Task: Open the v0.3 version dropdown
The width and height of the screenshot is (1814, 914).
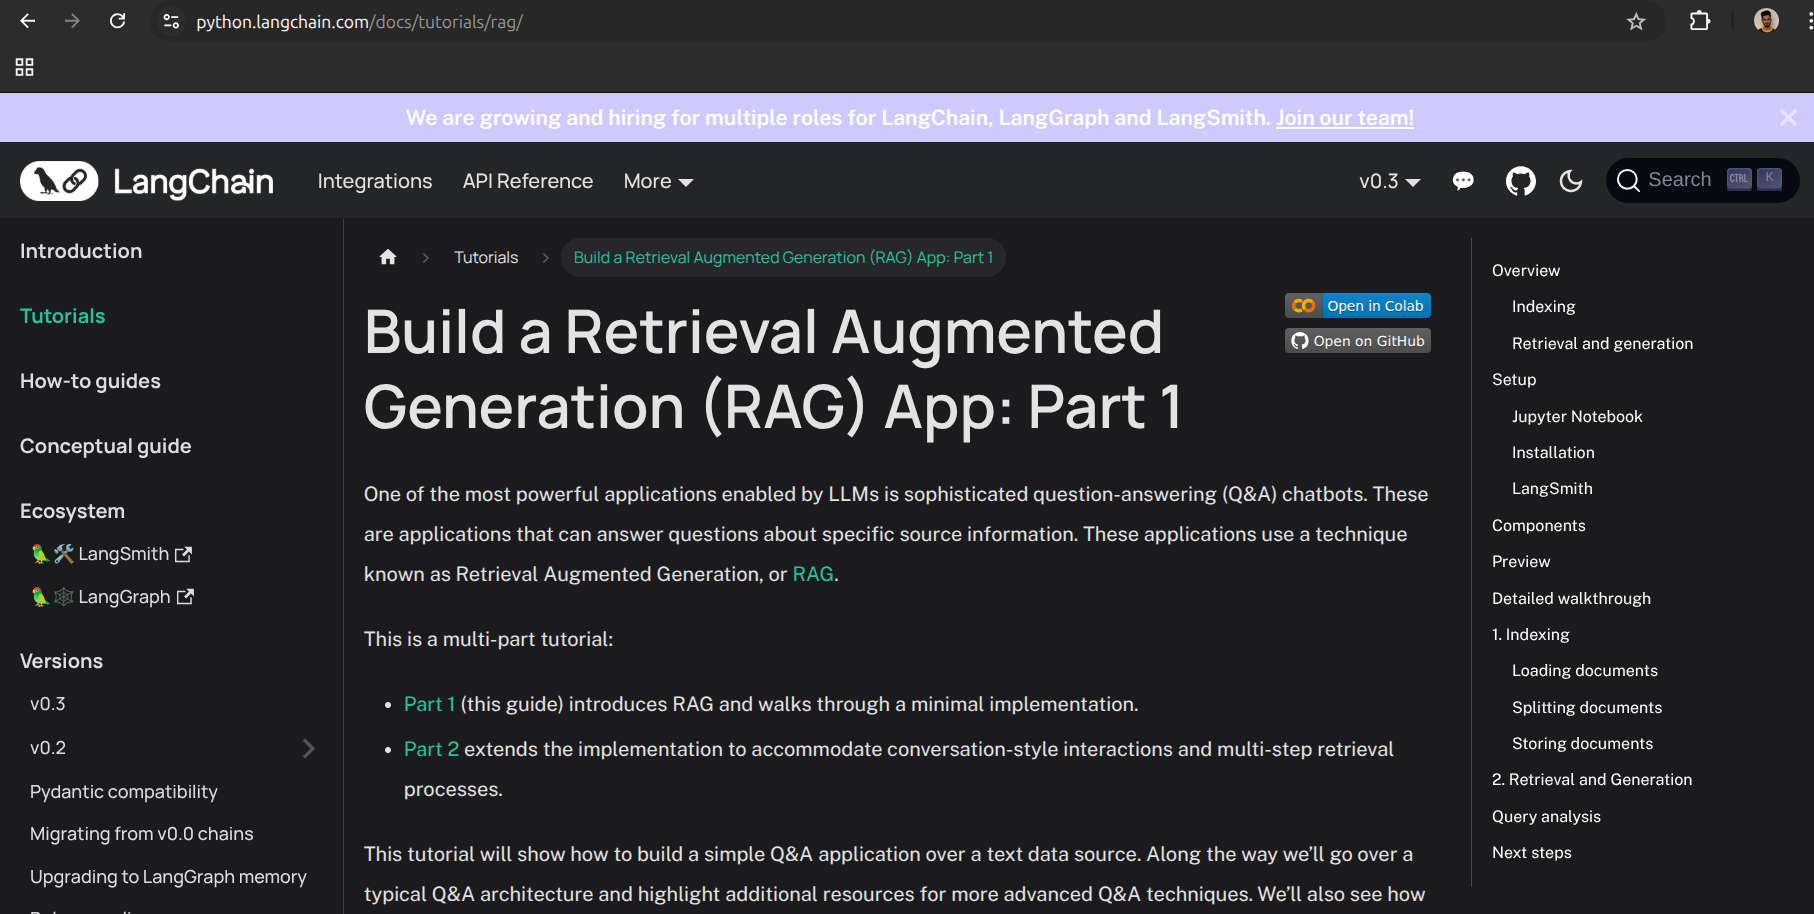Action: coord(1389,181)
